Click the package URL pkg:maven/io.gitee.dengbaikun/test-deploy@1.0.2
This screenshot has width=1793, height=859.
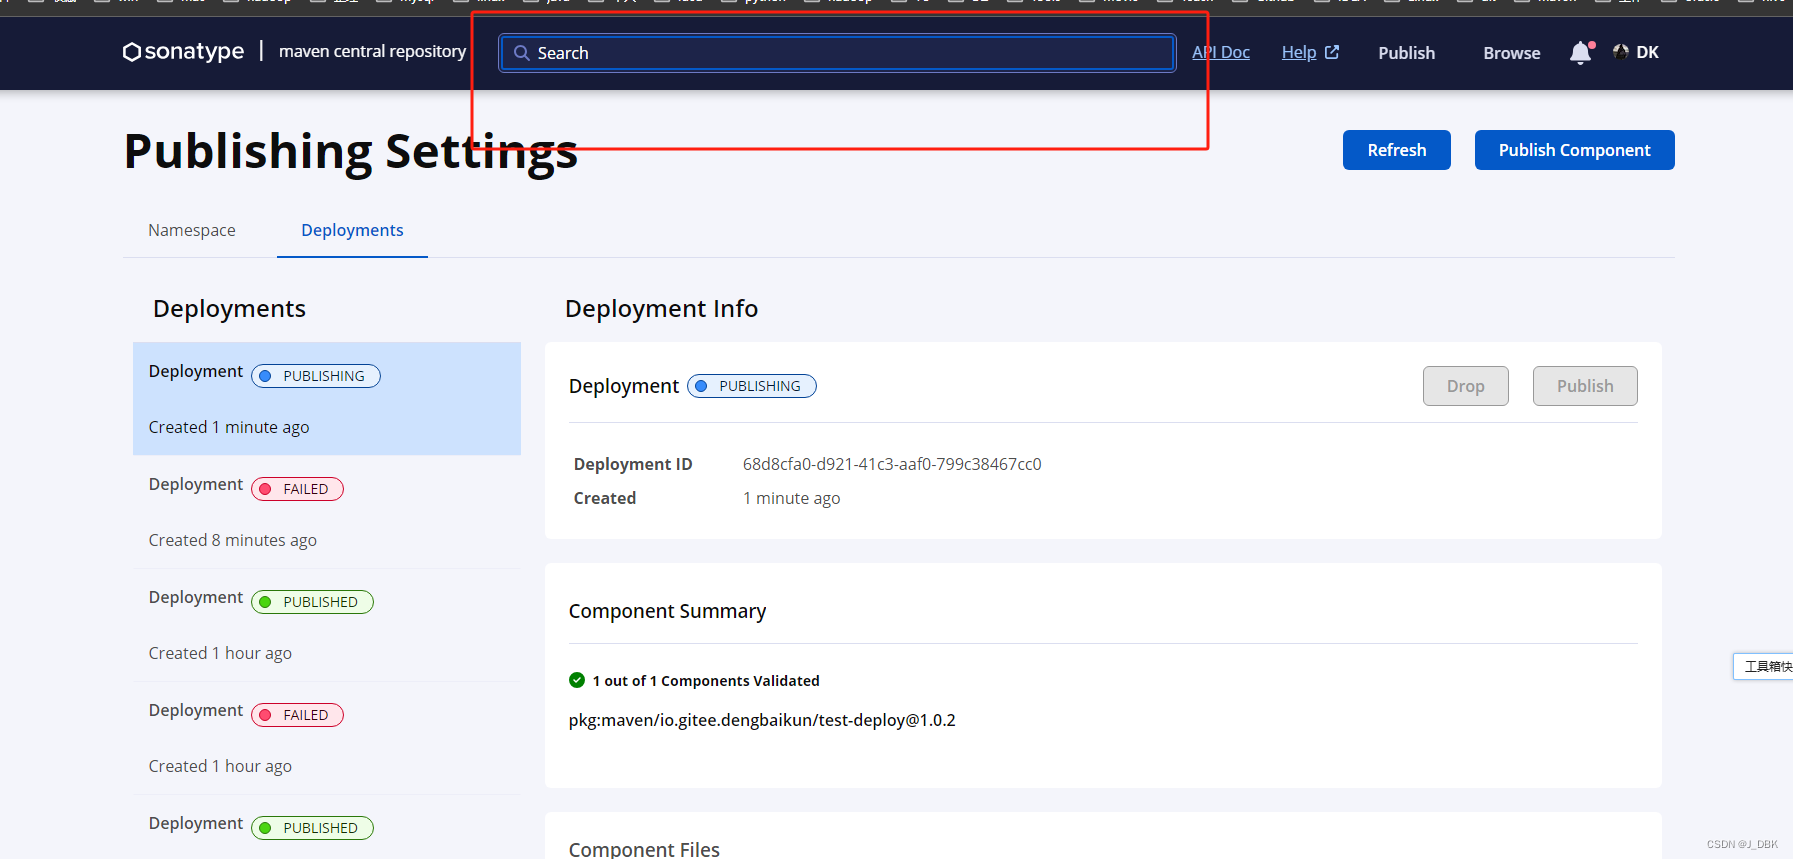(x=762, y=720)
